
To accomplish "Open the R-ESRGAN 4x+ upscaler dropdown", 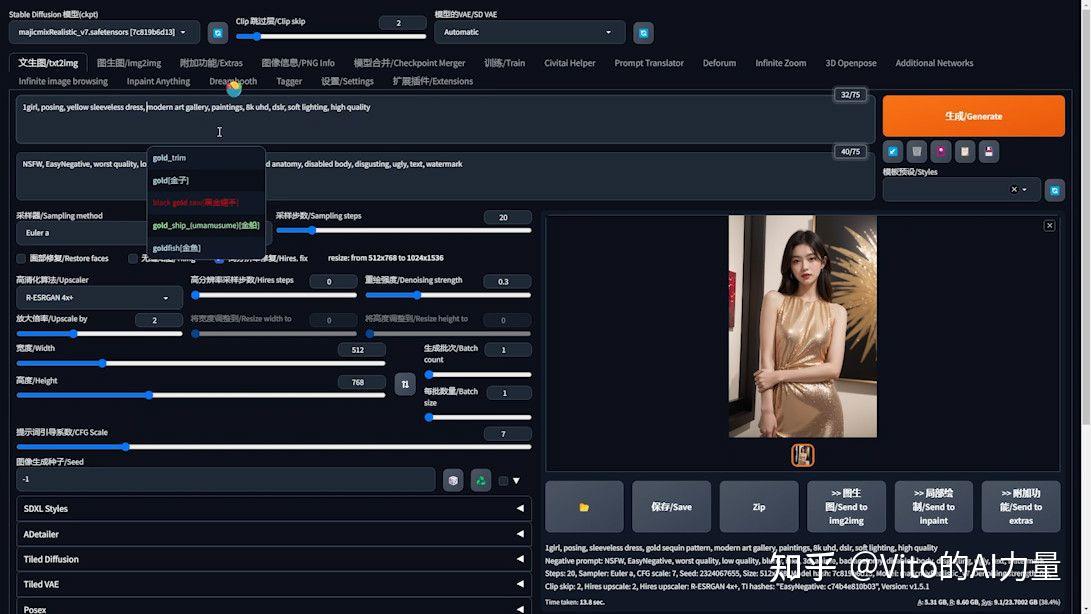I will pyautogui.click(x=99, y=298).
